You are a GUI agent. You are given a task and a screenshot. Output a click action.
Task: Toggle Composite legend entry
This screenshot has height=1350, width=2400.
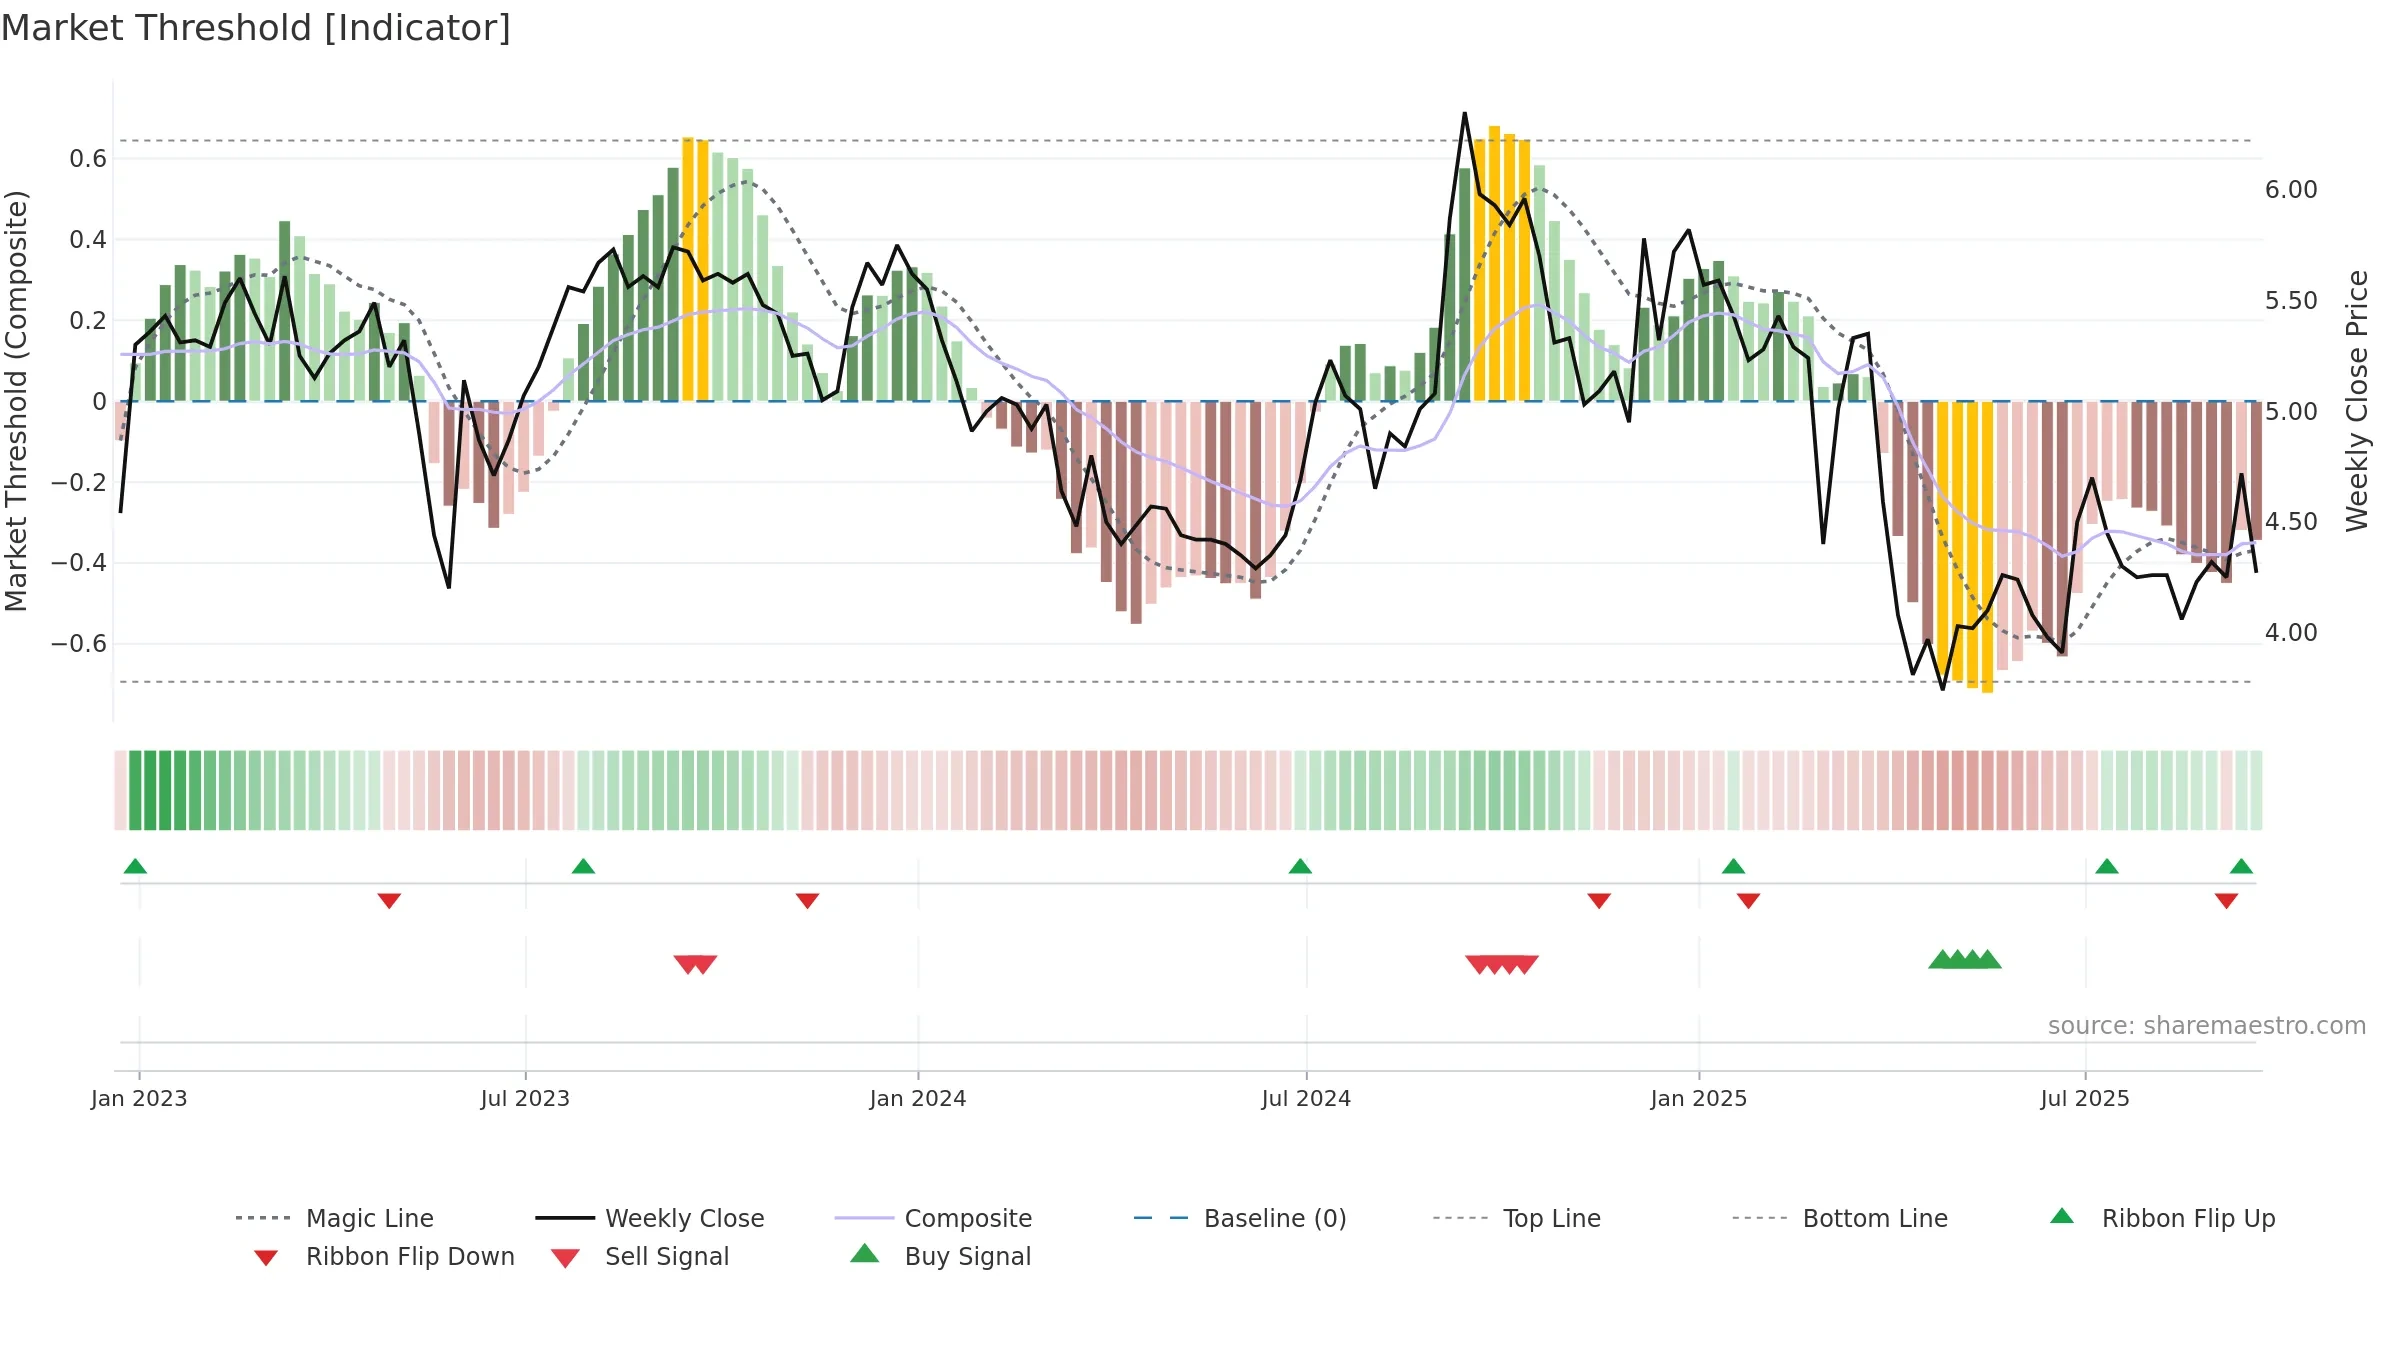pyautogui.click(x=933, y=1218)
